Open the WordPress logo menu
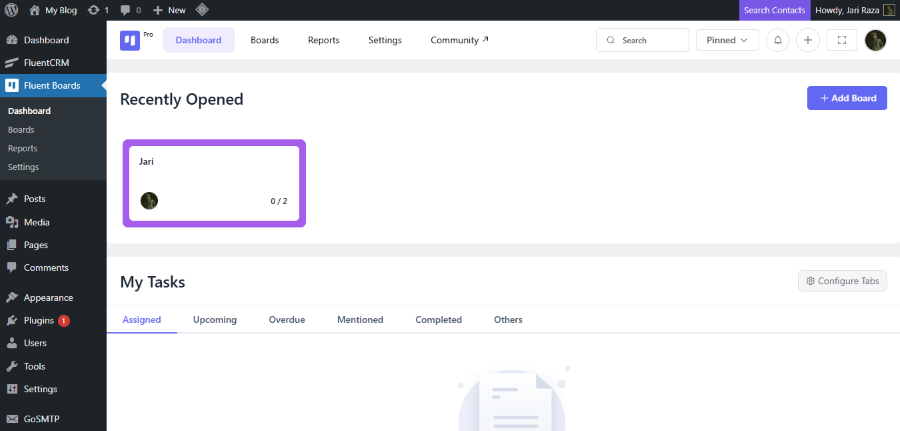900x431 pixels. coord(11,10)
